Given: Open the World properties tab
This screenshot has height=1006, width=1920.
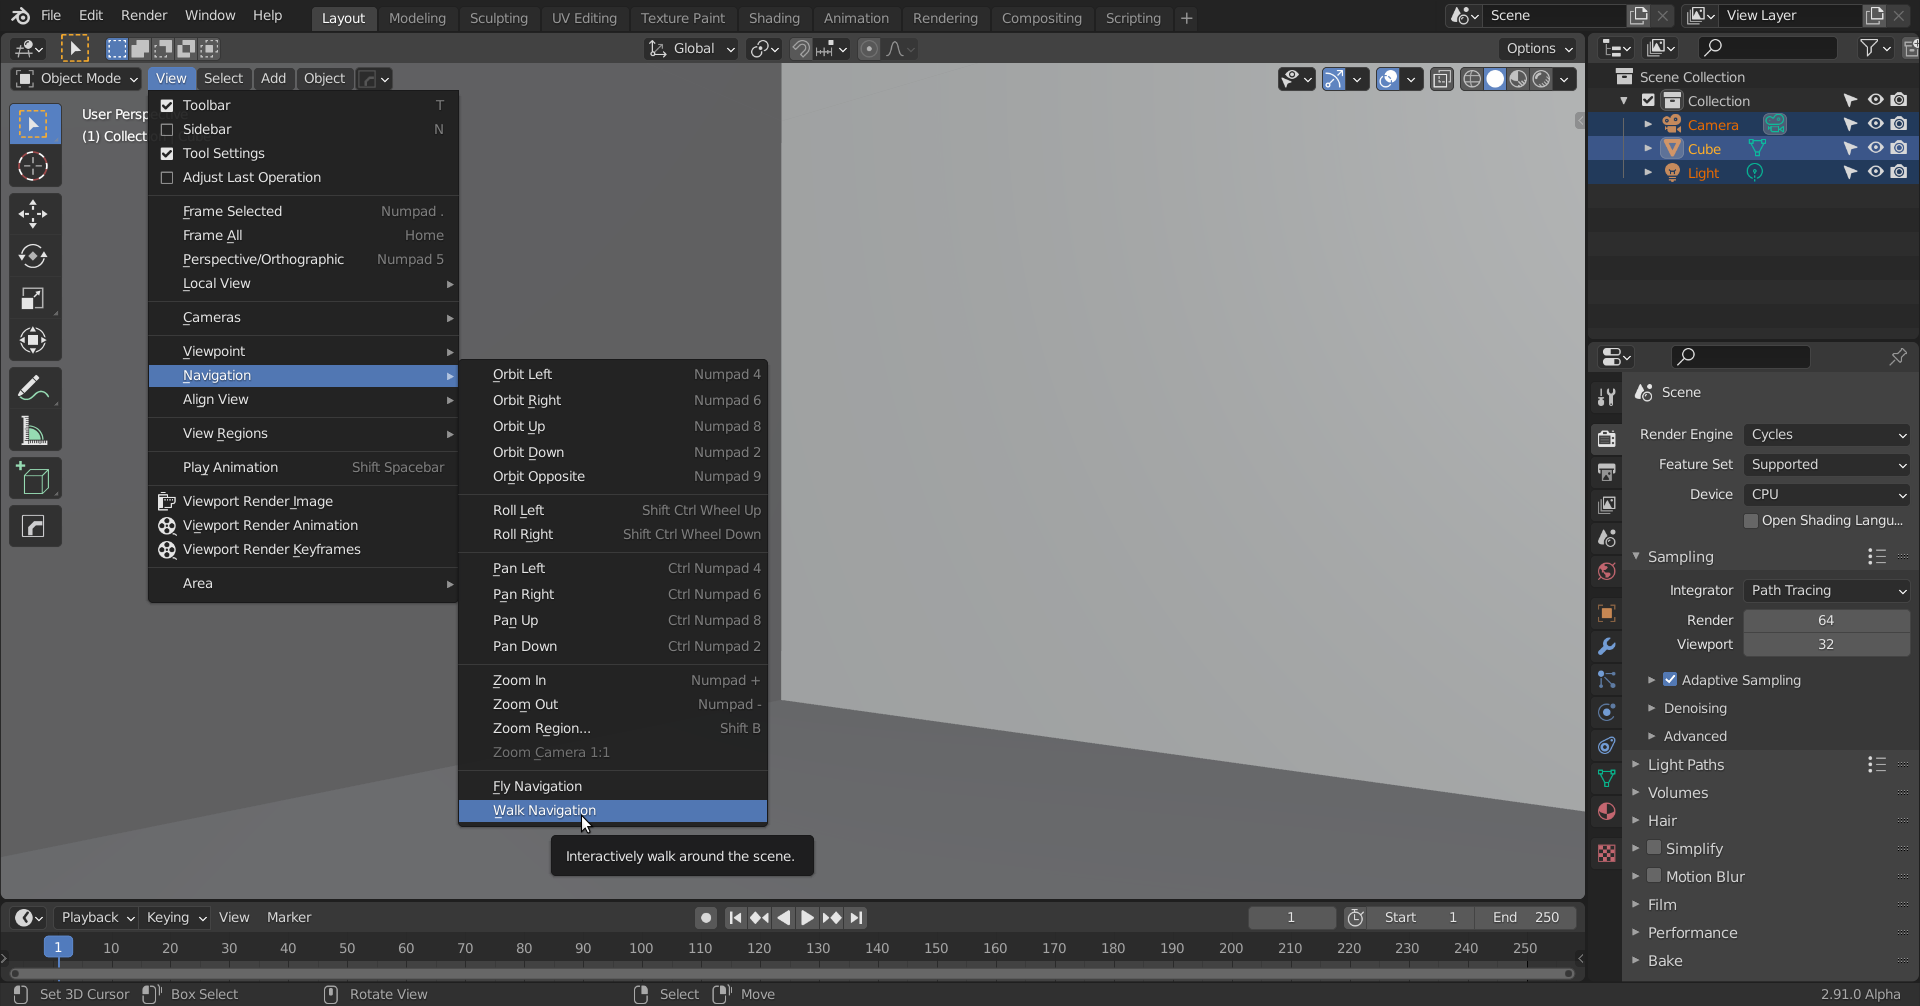Looking at the screenshot, I should 1607,571.
